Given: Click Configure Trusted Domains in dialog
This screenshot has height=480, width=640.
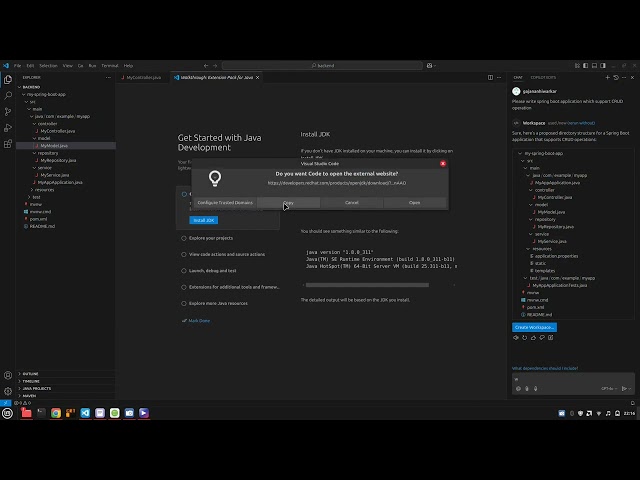Looking at the screenshot, I should point(225,203).
